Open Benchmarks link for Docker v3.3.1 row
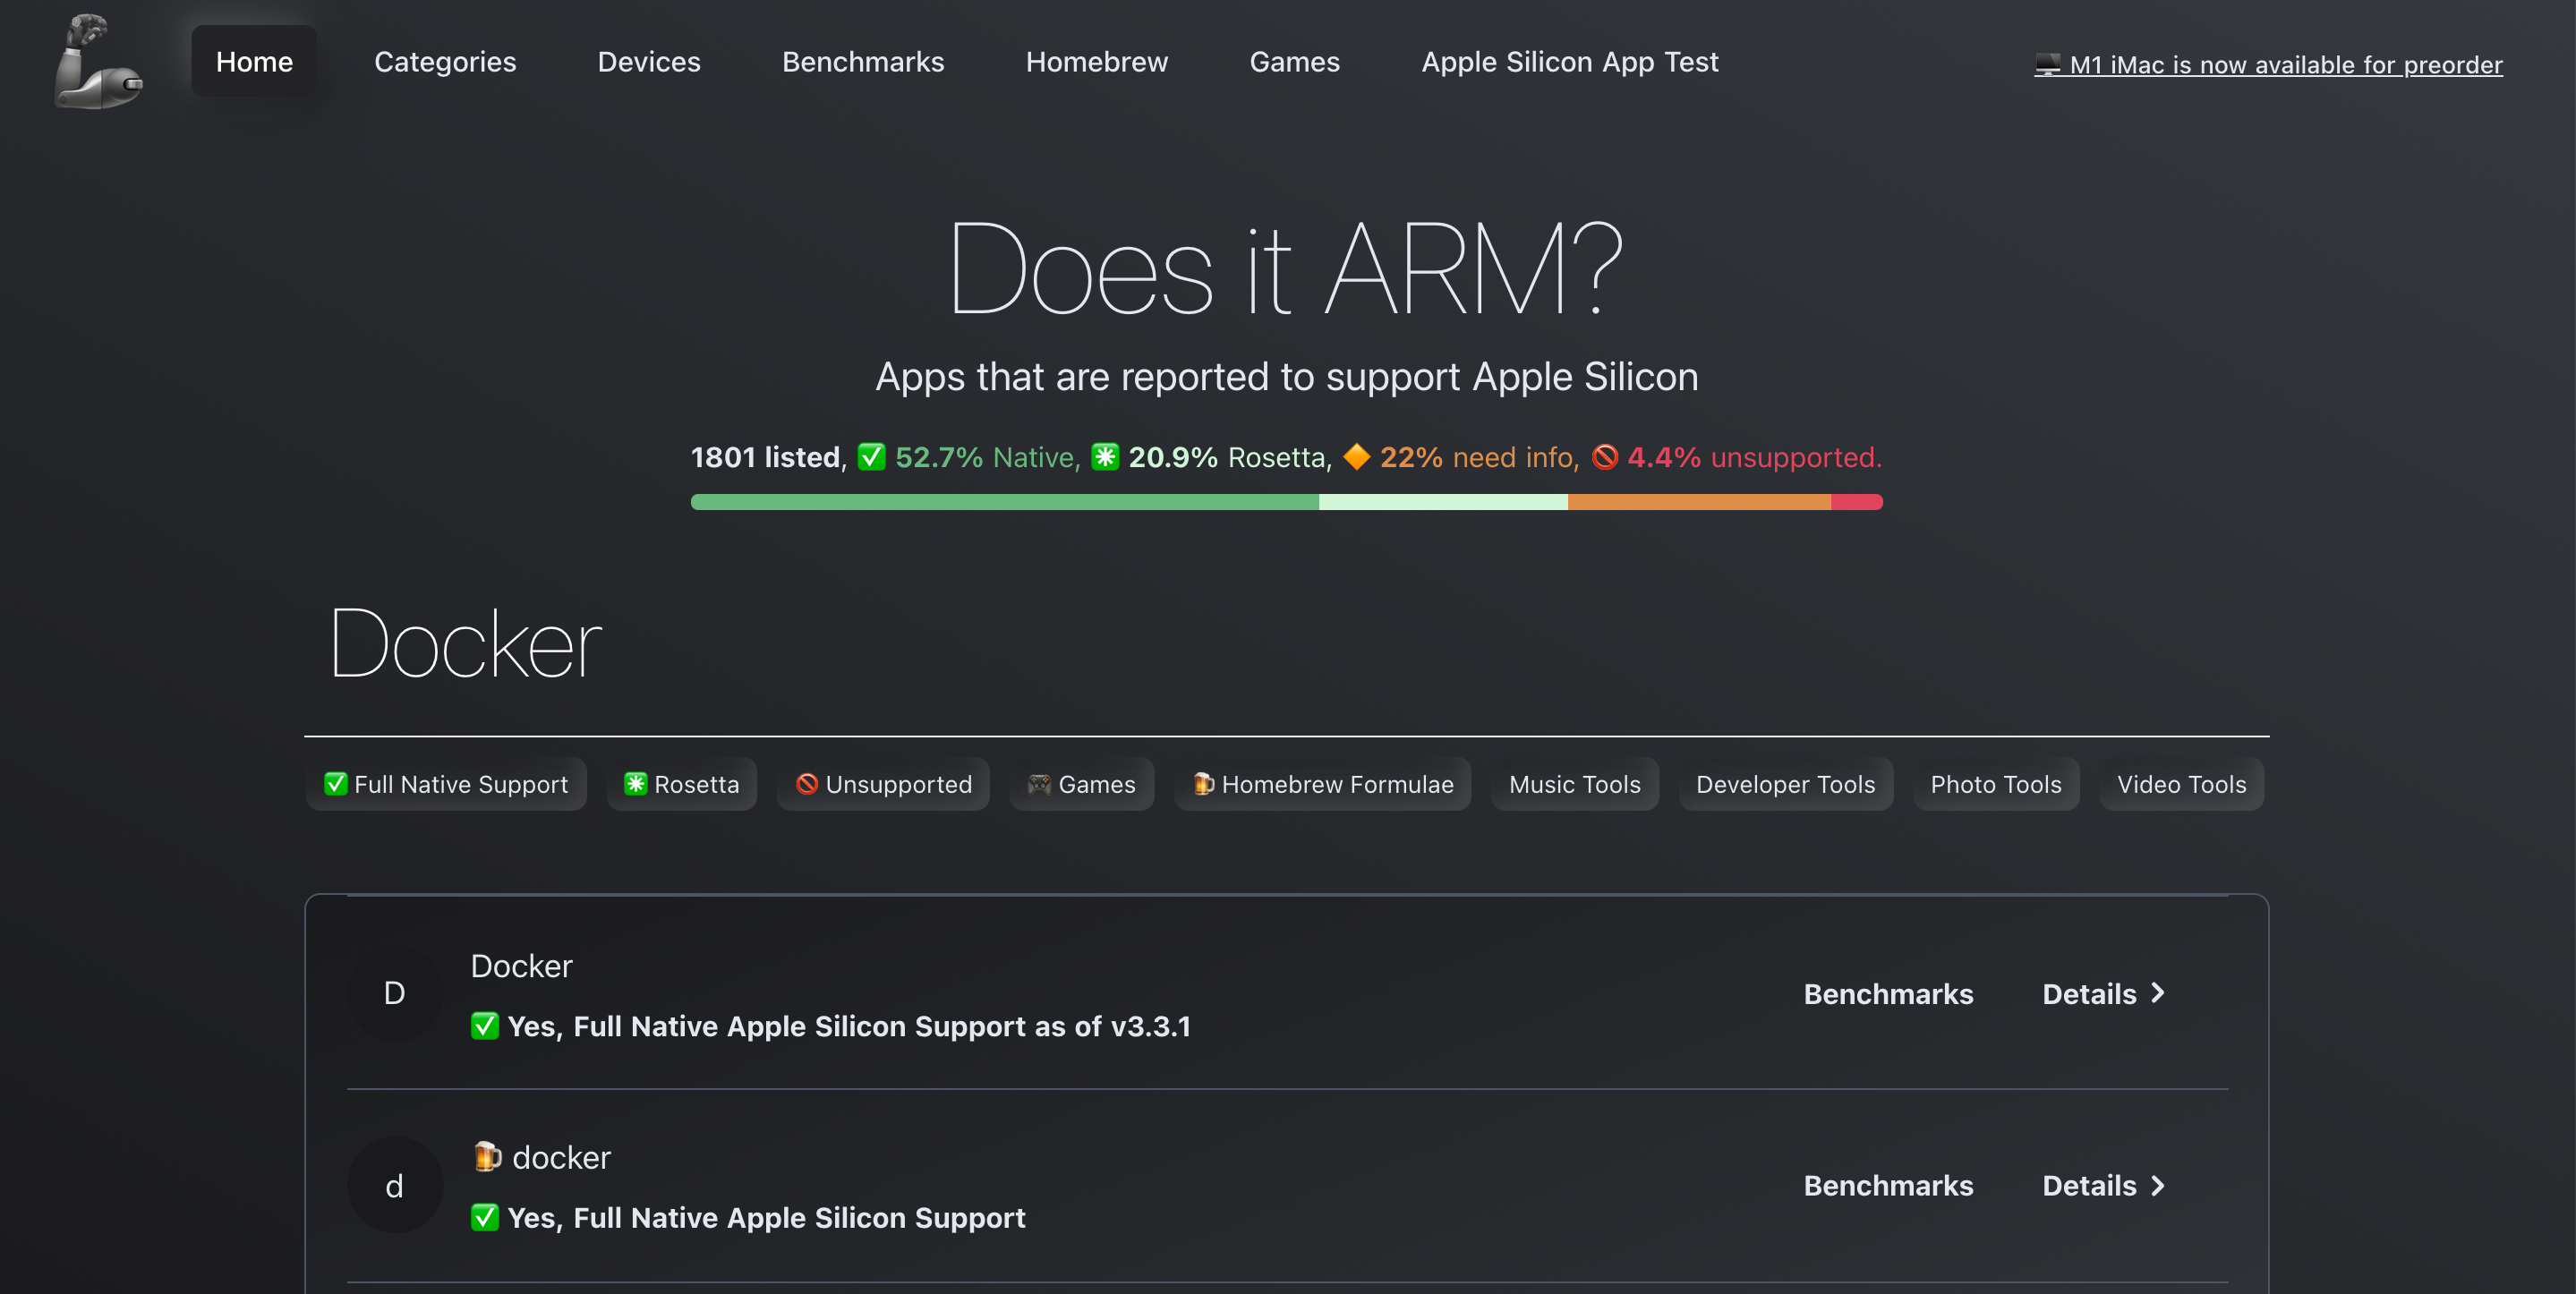This screenshot has width=2576, height=1294. point(1887,993)
